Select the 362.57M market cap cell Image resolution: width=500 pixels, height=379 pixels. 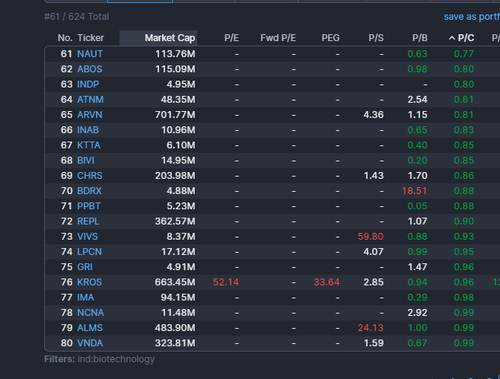point(175,221)
